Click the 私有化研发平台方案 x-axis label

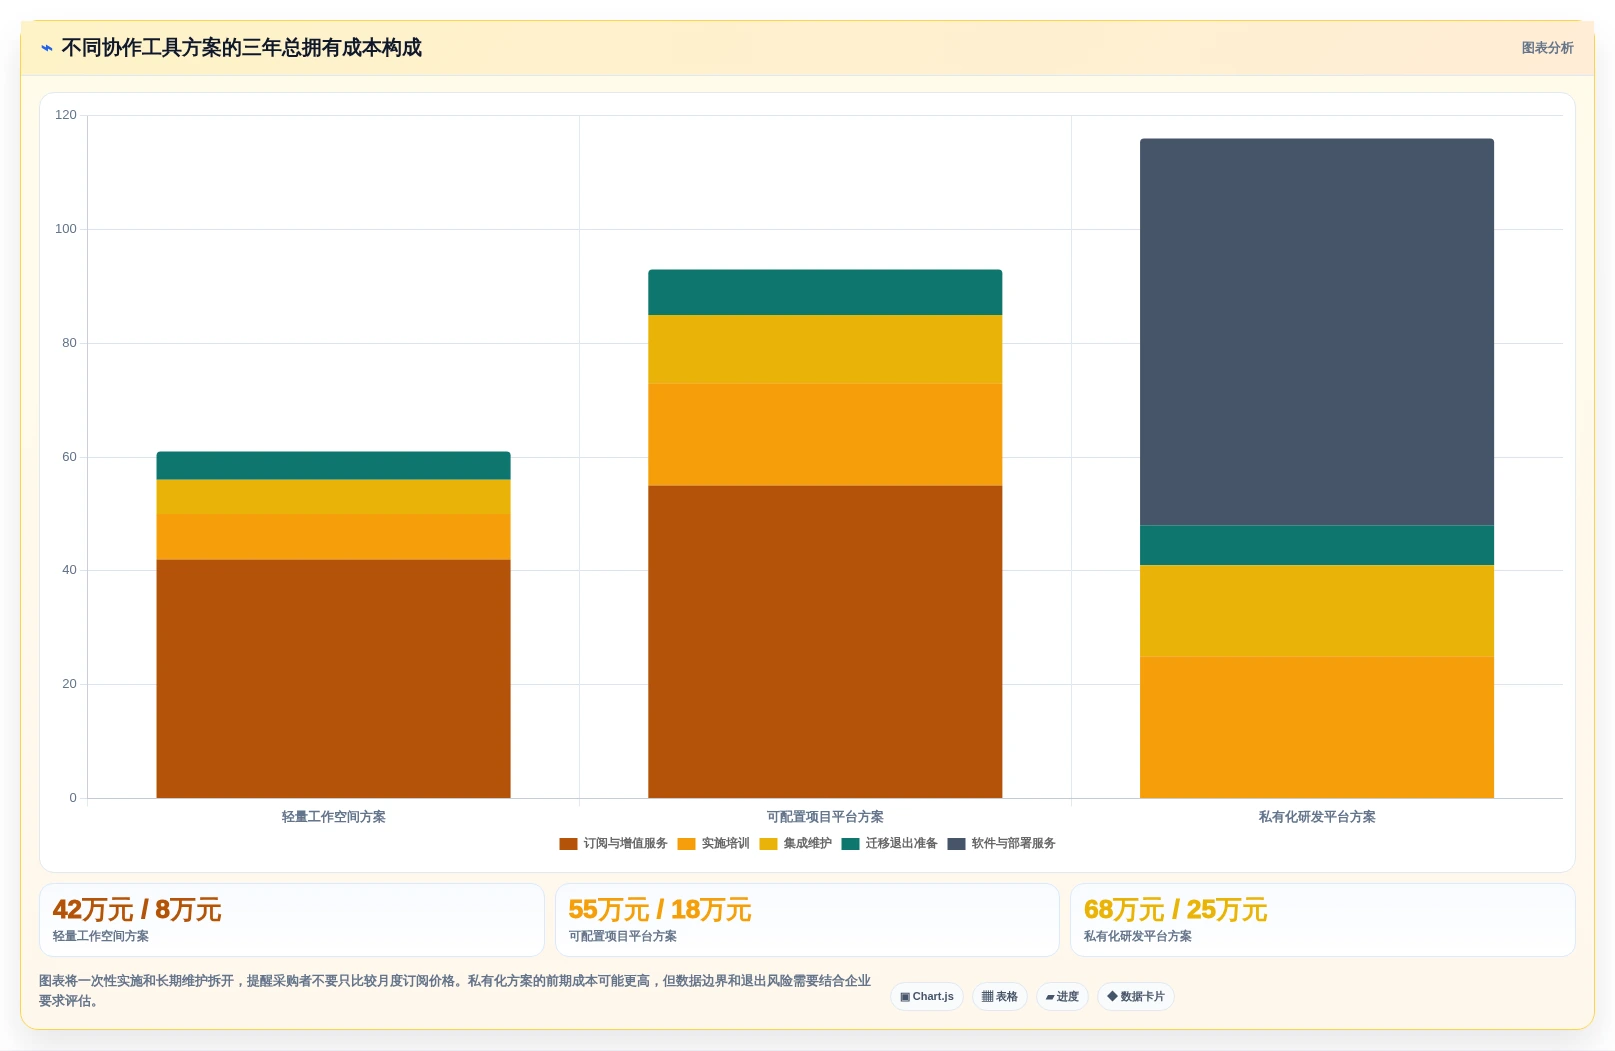tap(1317, 817)
